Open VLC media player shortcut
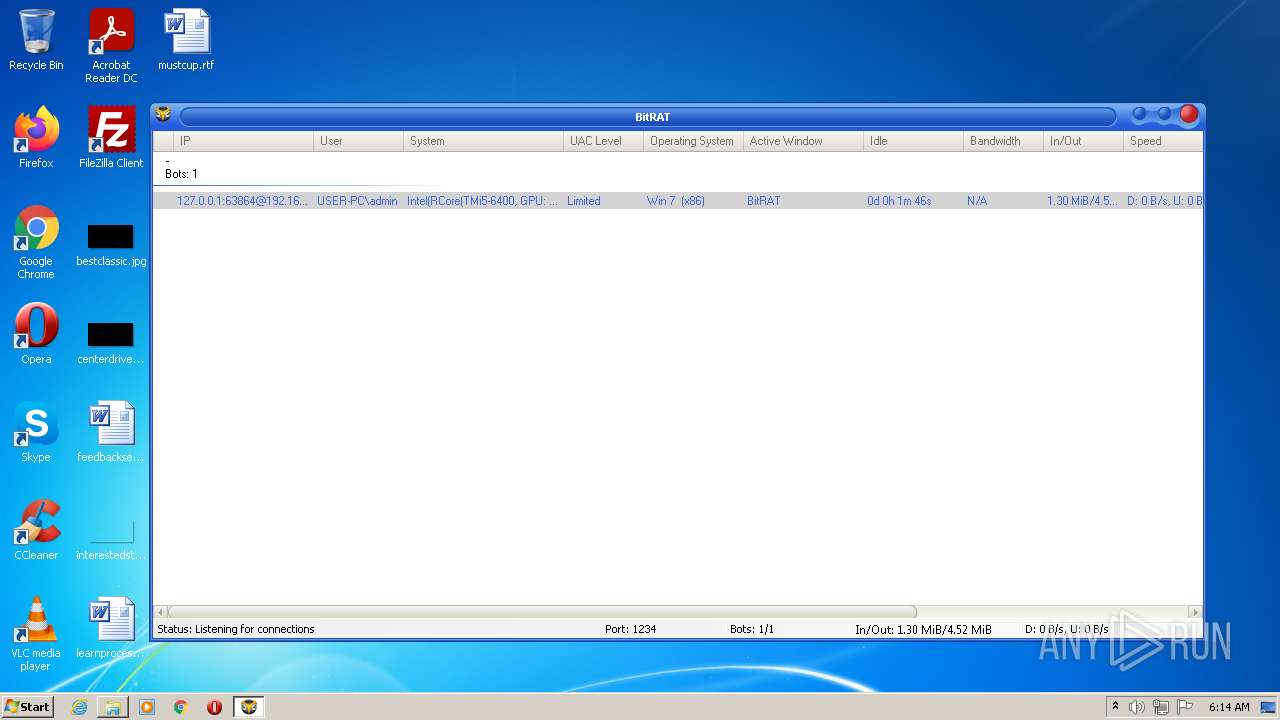This screenshot has height=720, width=1280. (36, 634)
